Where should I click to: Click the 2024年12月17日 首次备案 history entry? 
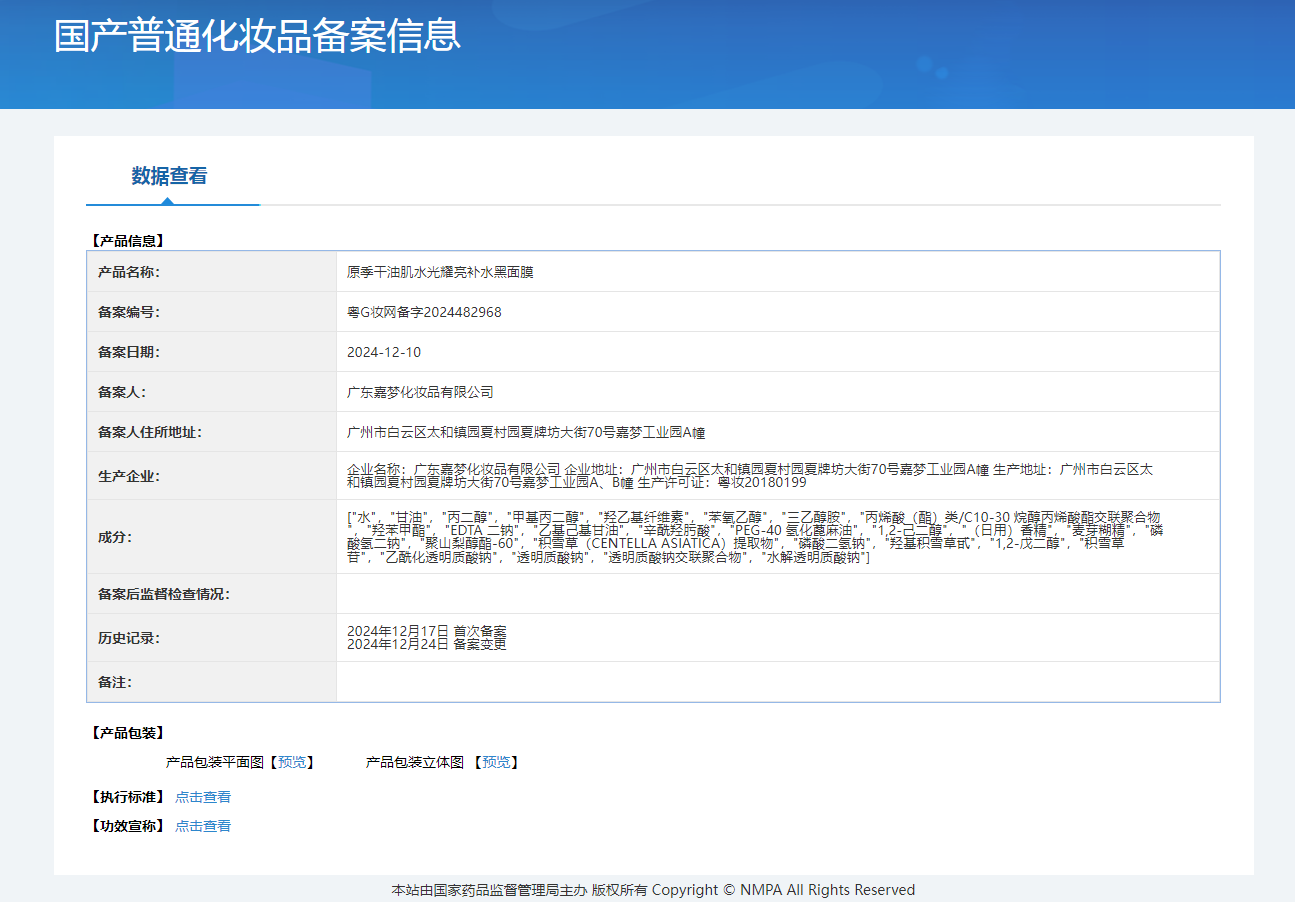click(427, 631)
